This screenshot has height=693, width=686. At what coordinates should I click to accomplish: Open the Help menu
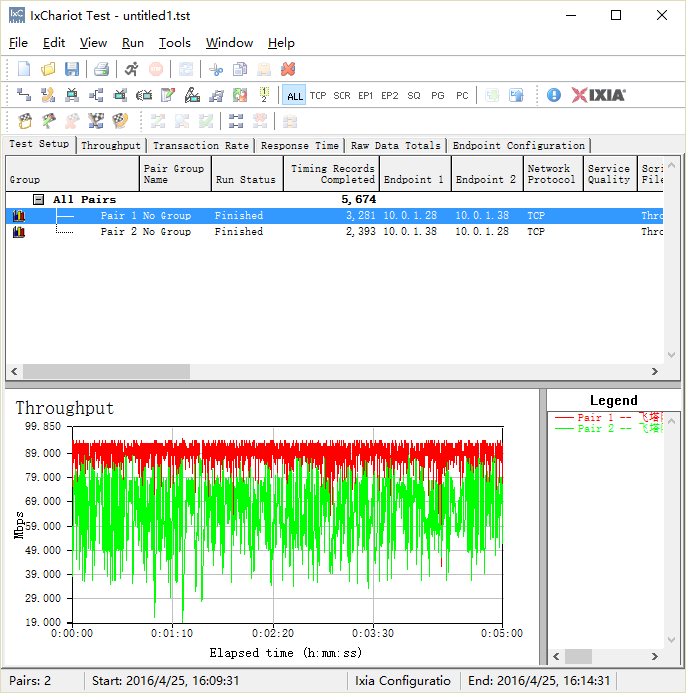click(x=281, y=43)
